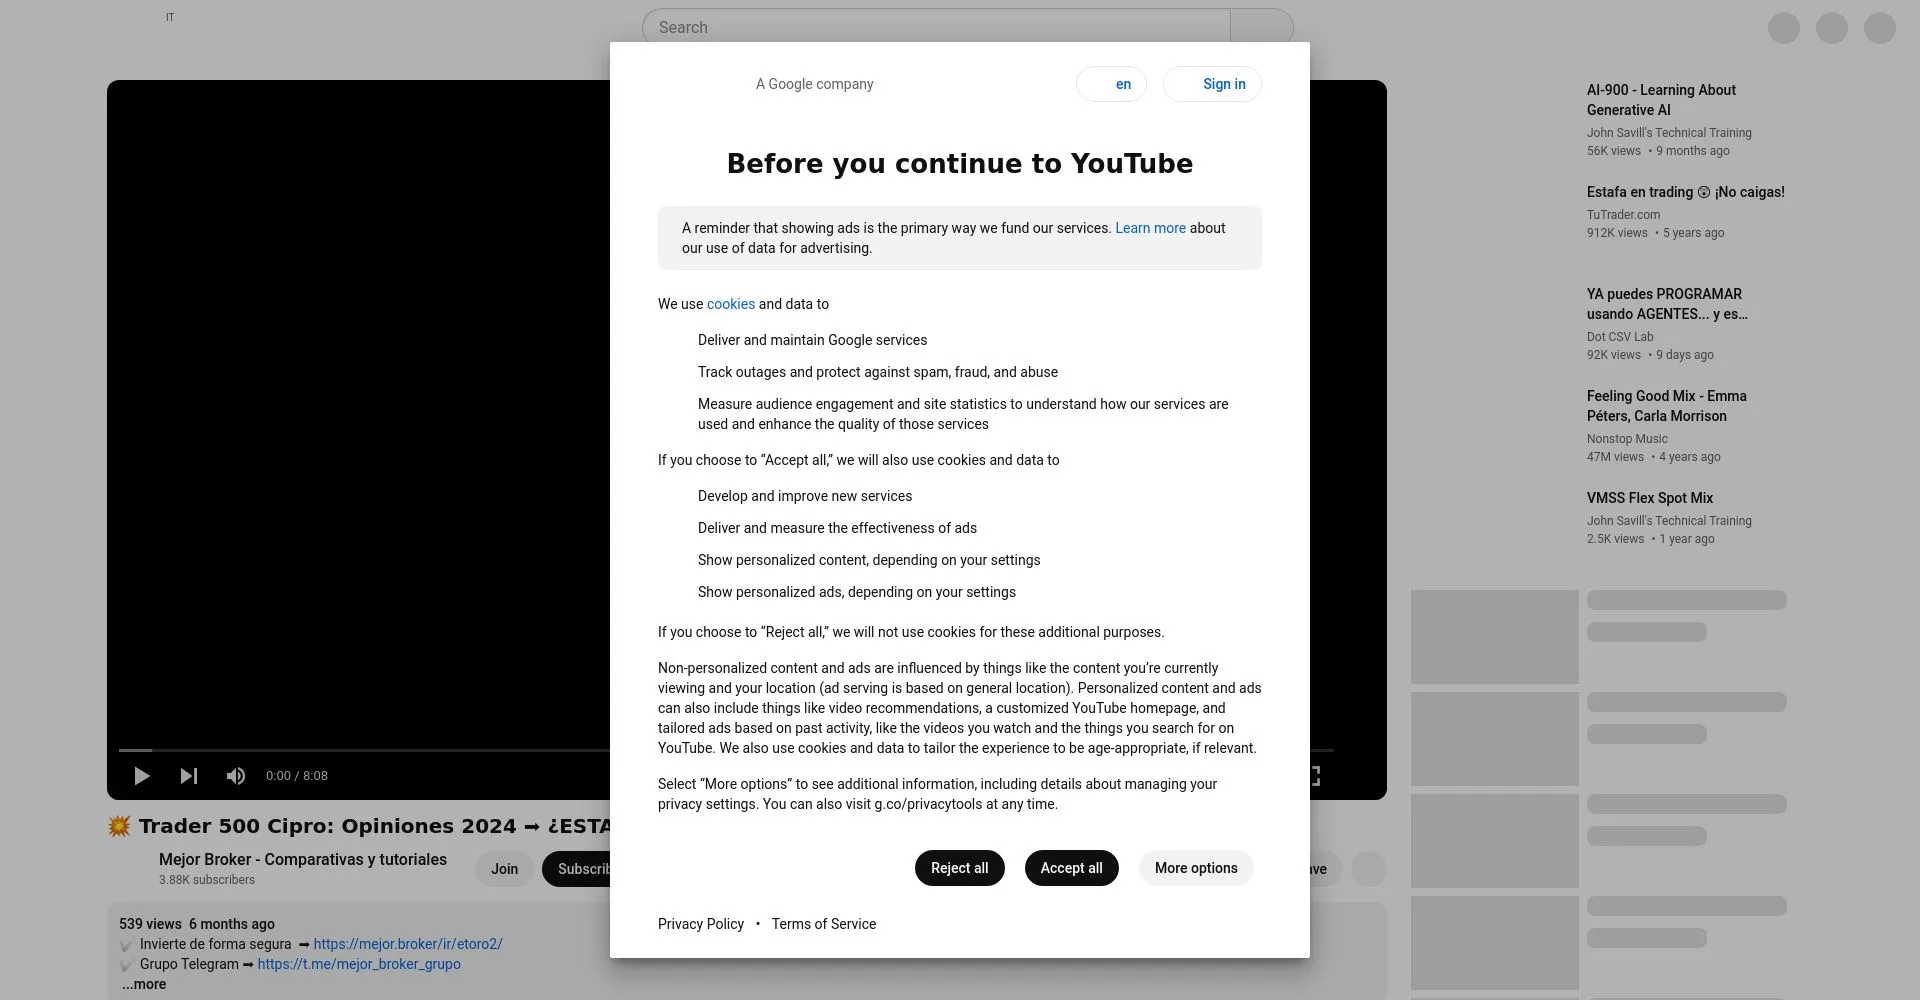Mute the video volume icon
Image resolution: width=1920 pixels, height=1000 pixels.
pyautogui.click(x=236, y=776)
